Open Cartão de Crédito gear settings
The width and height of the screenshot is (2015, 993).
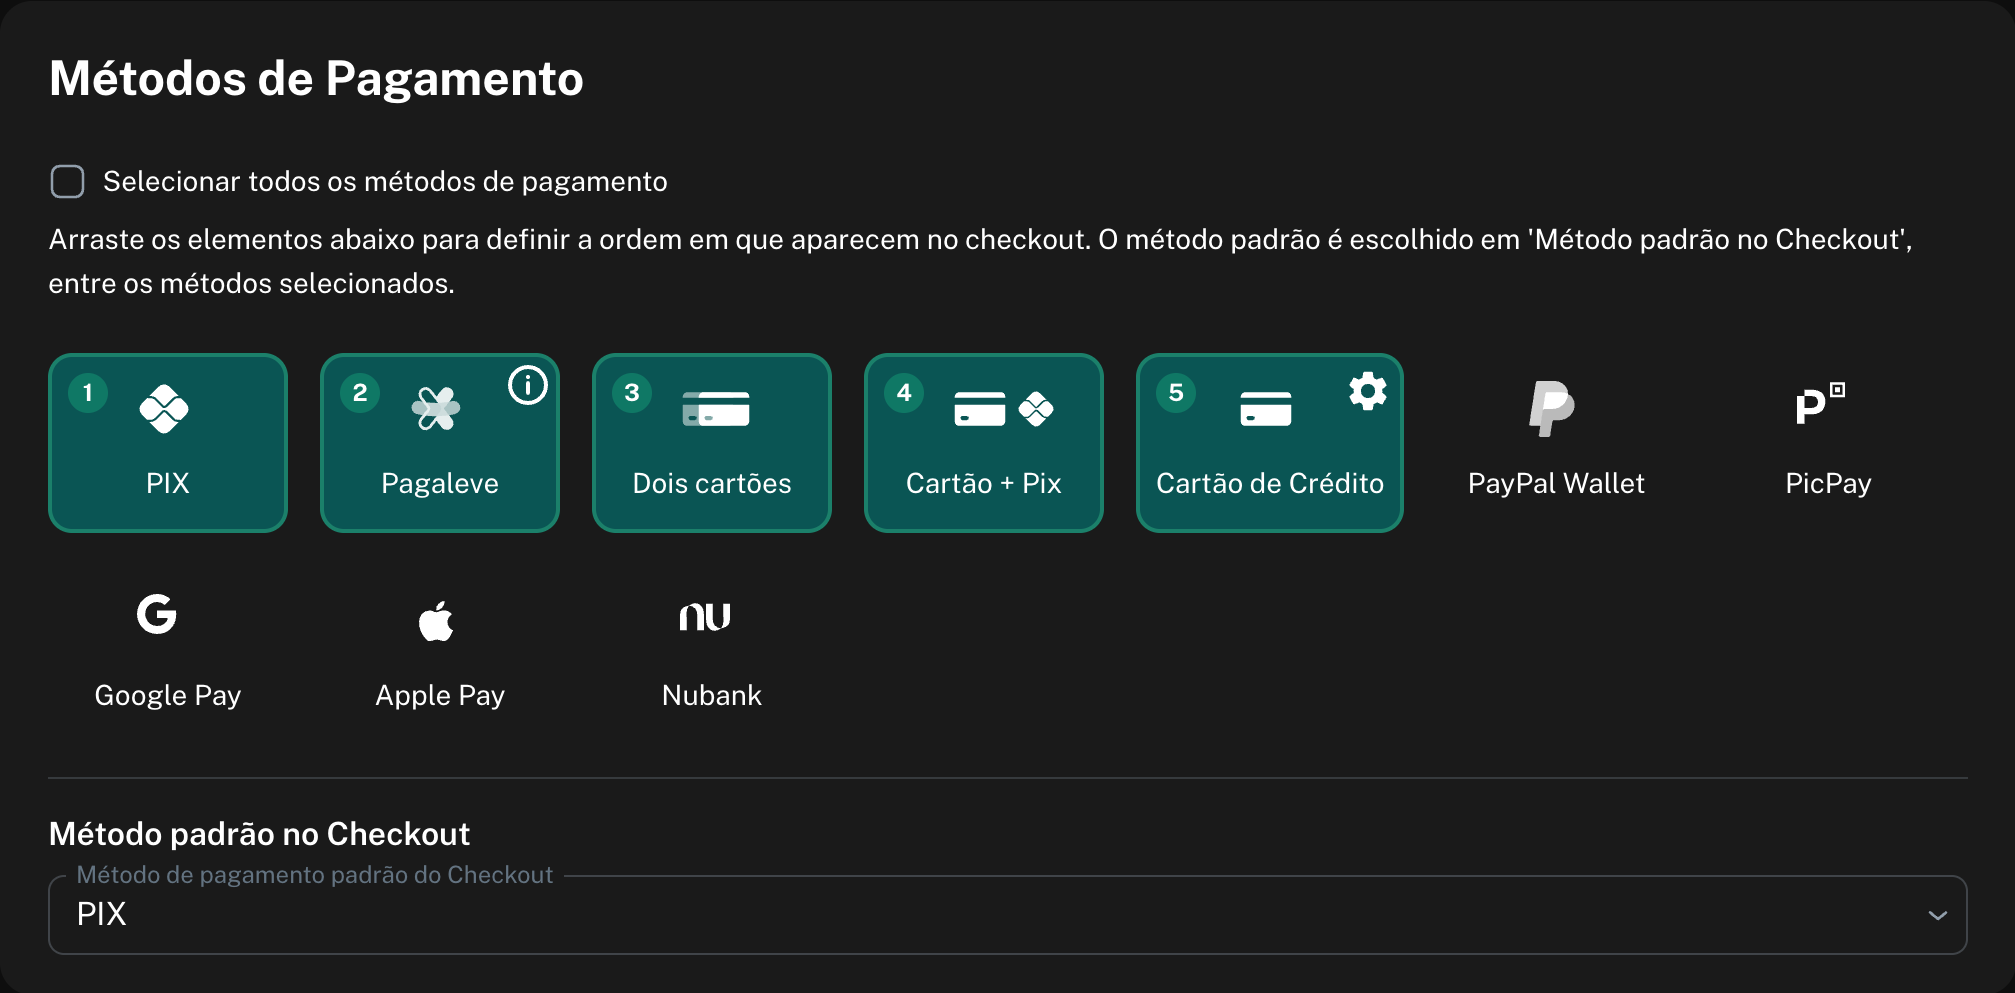1368,391
